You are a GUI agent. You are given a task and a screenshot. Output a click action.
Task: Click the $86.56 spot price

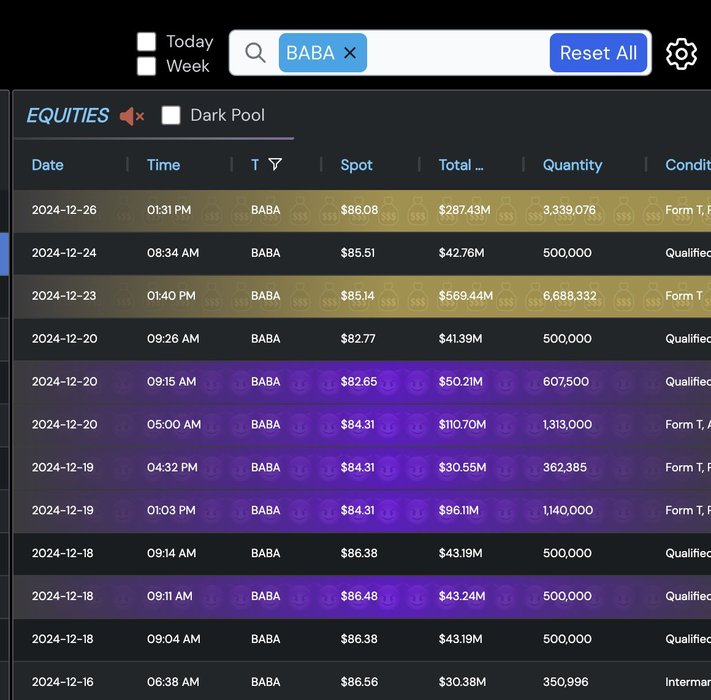coord(359,682)
